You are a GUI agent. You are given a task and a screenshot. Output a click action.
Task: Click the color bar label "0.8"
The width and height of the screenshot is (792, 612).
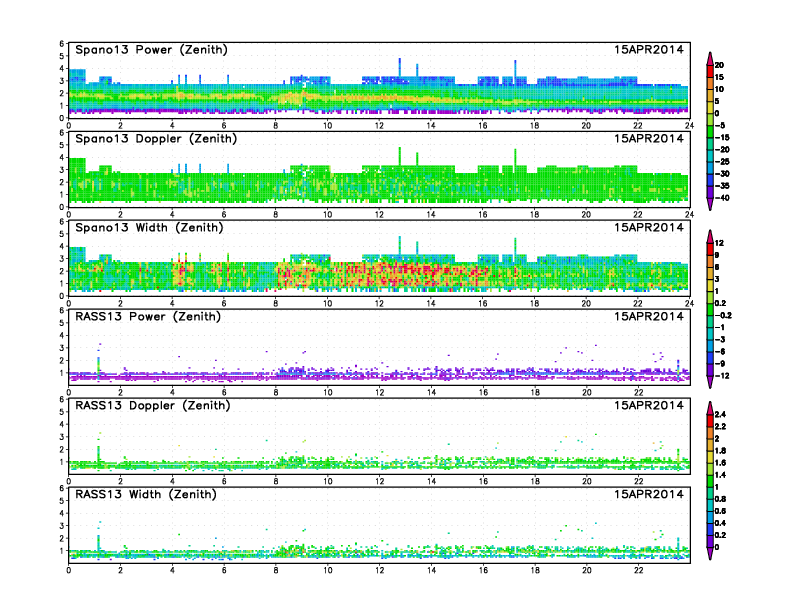[721, 499]
